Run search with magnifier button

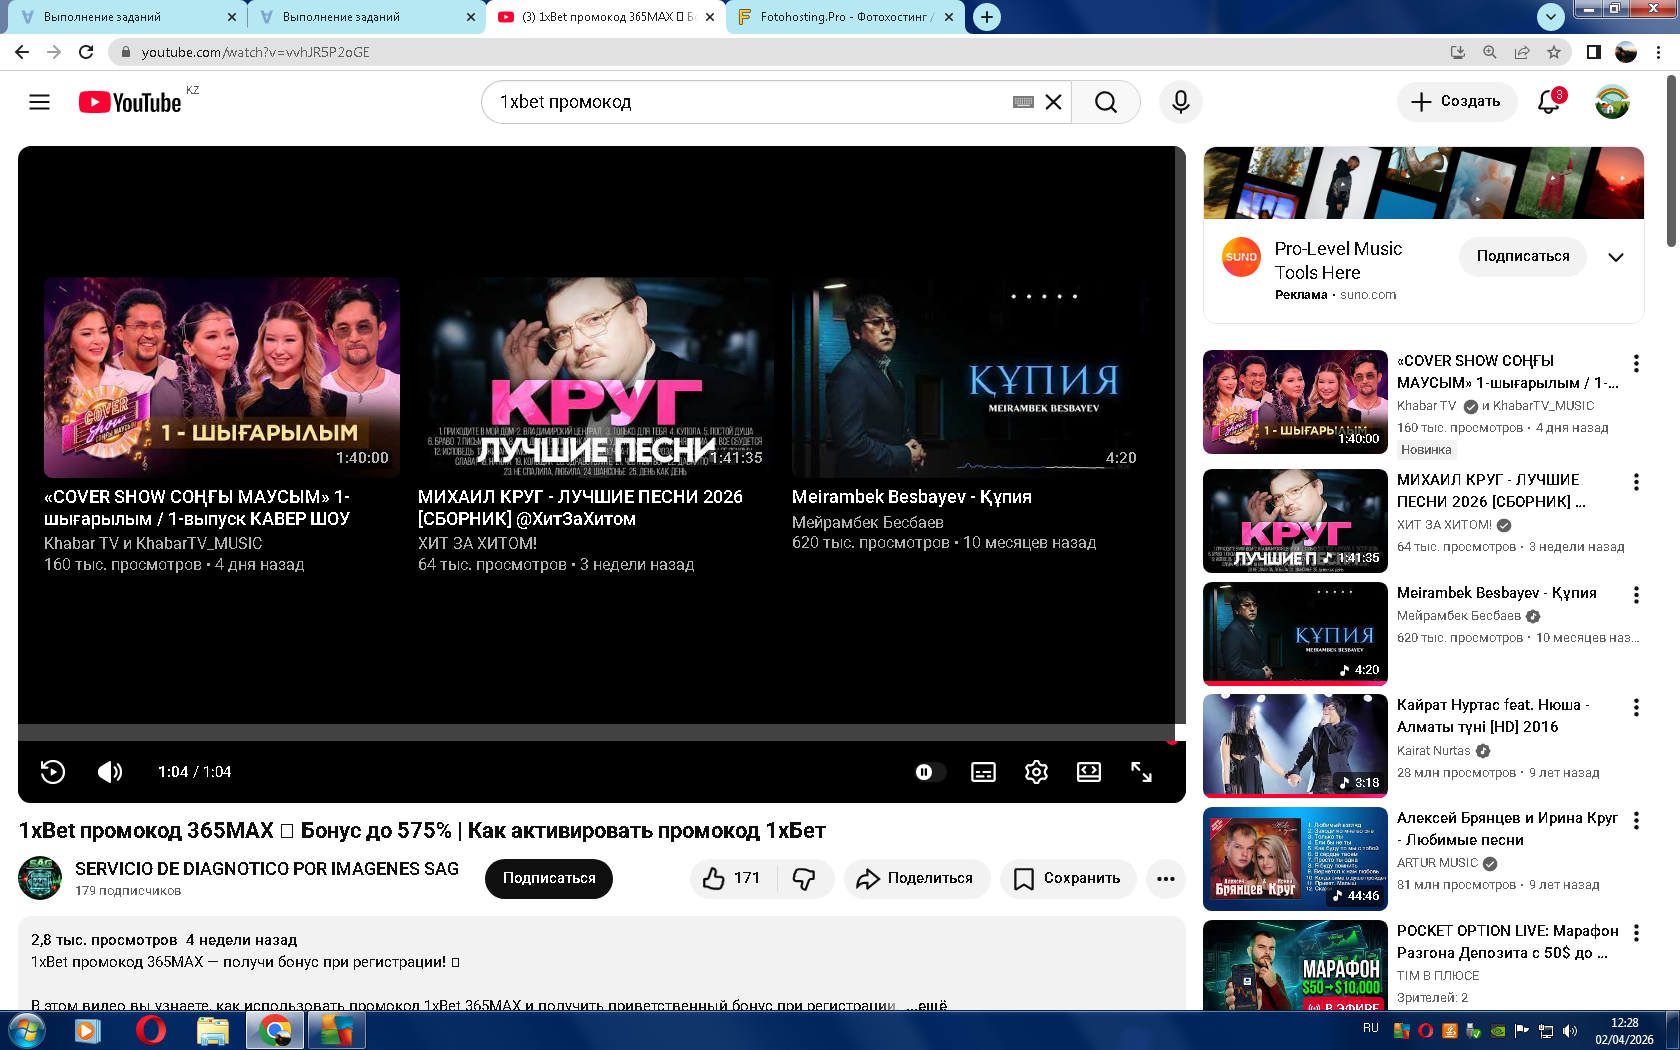(1105, 102)
